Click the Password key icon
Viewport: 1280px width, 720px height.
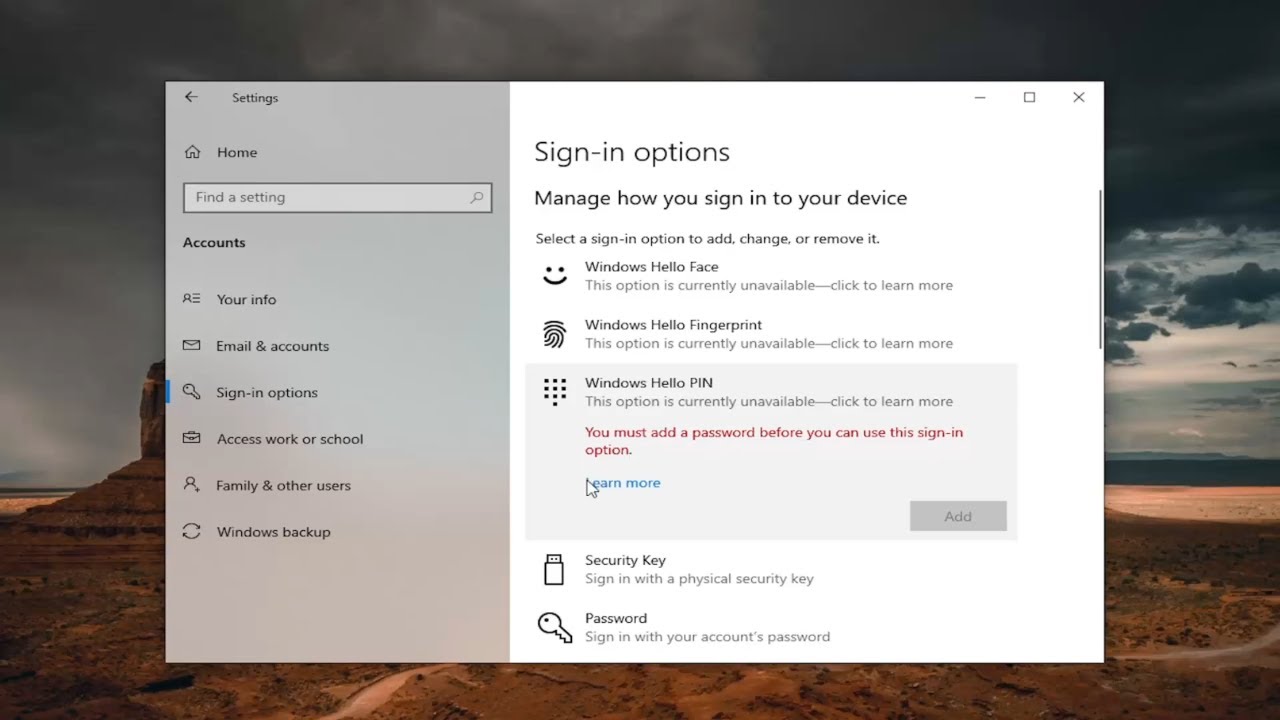554,627
